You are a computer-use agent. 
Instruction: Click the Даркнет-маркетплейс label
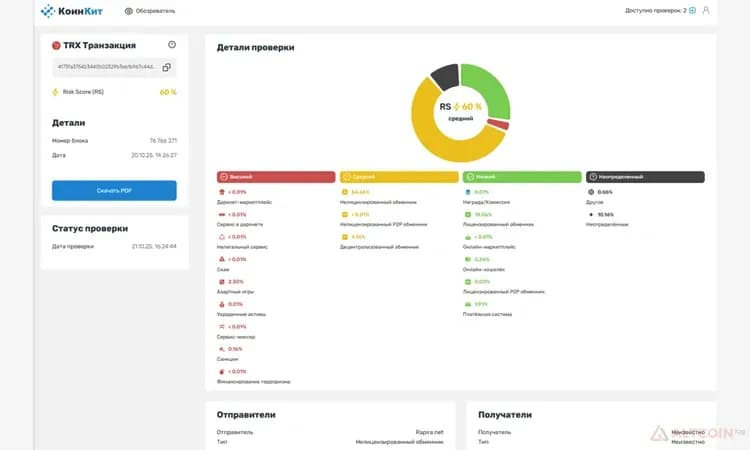(x=244, y=202)
